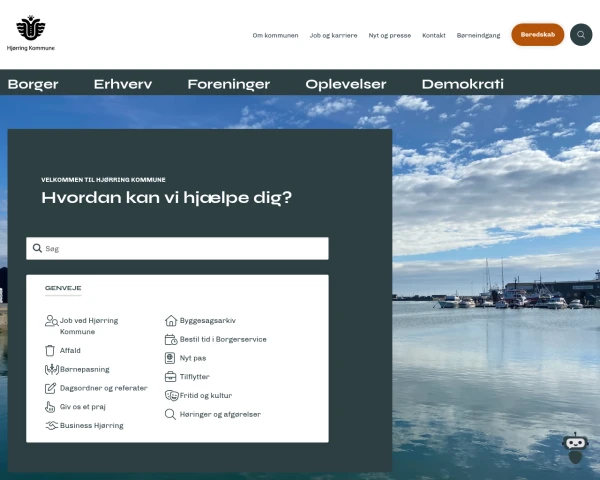Open the Demokrati main menu
Image resolution: width=600 pixels, height=480 pixels.
pyautogui.click(x=463, y=84)
